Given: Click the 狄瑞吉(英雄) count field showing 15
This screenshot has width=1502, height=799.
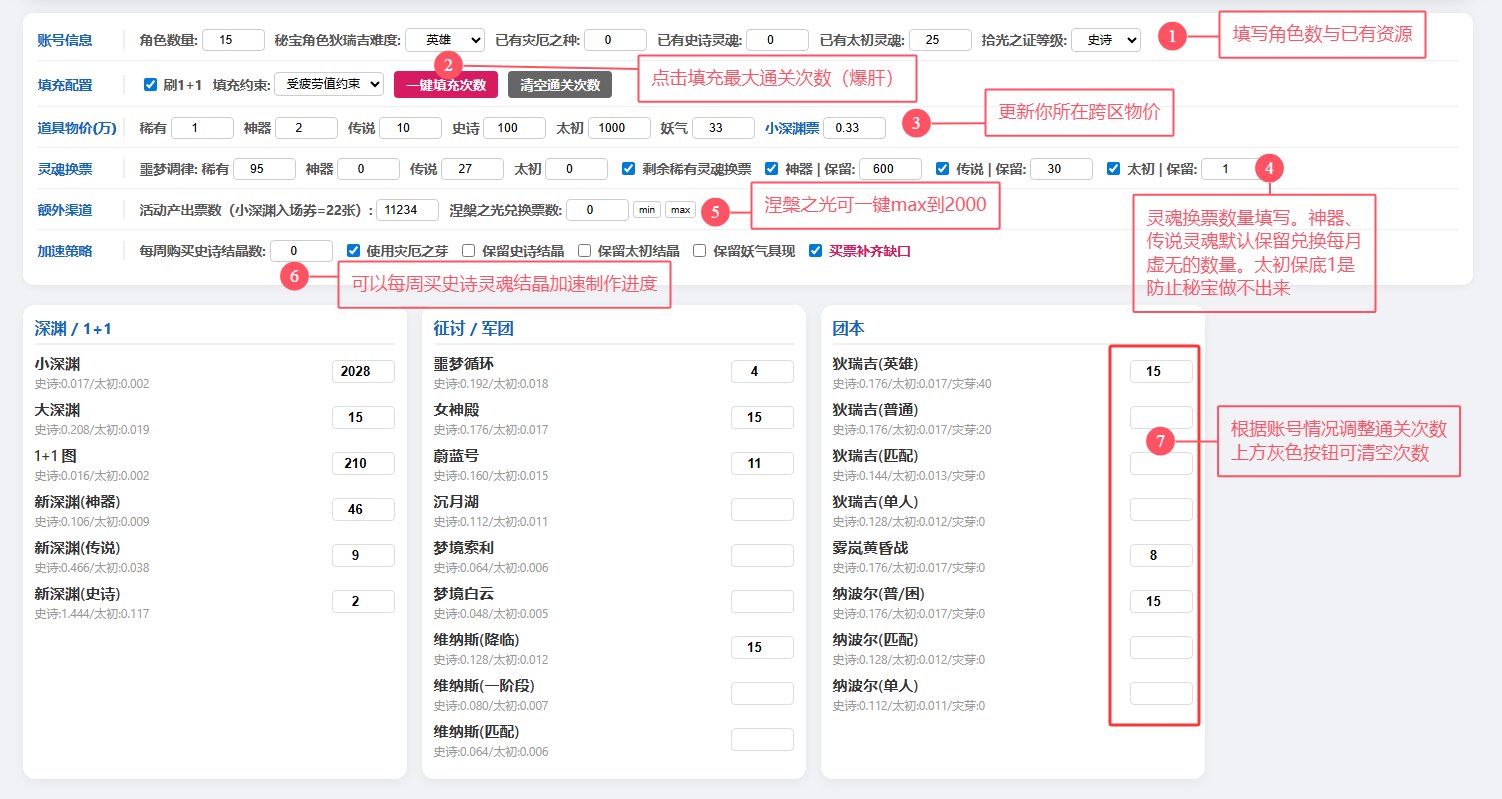Looking at the screenshot, I should pyautogui.click(x=1160, y=370).
